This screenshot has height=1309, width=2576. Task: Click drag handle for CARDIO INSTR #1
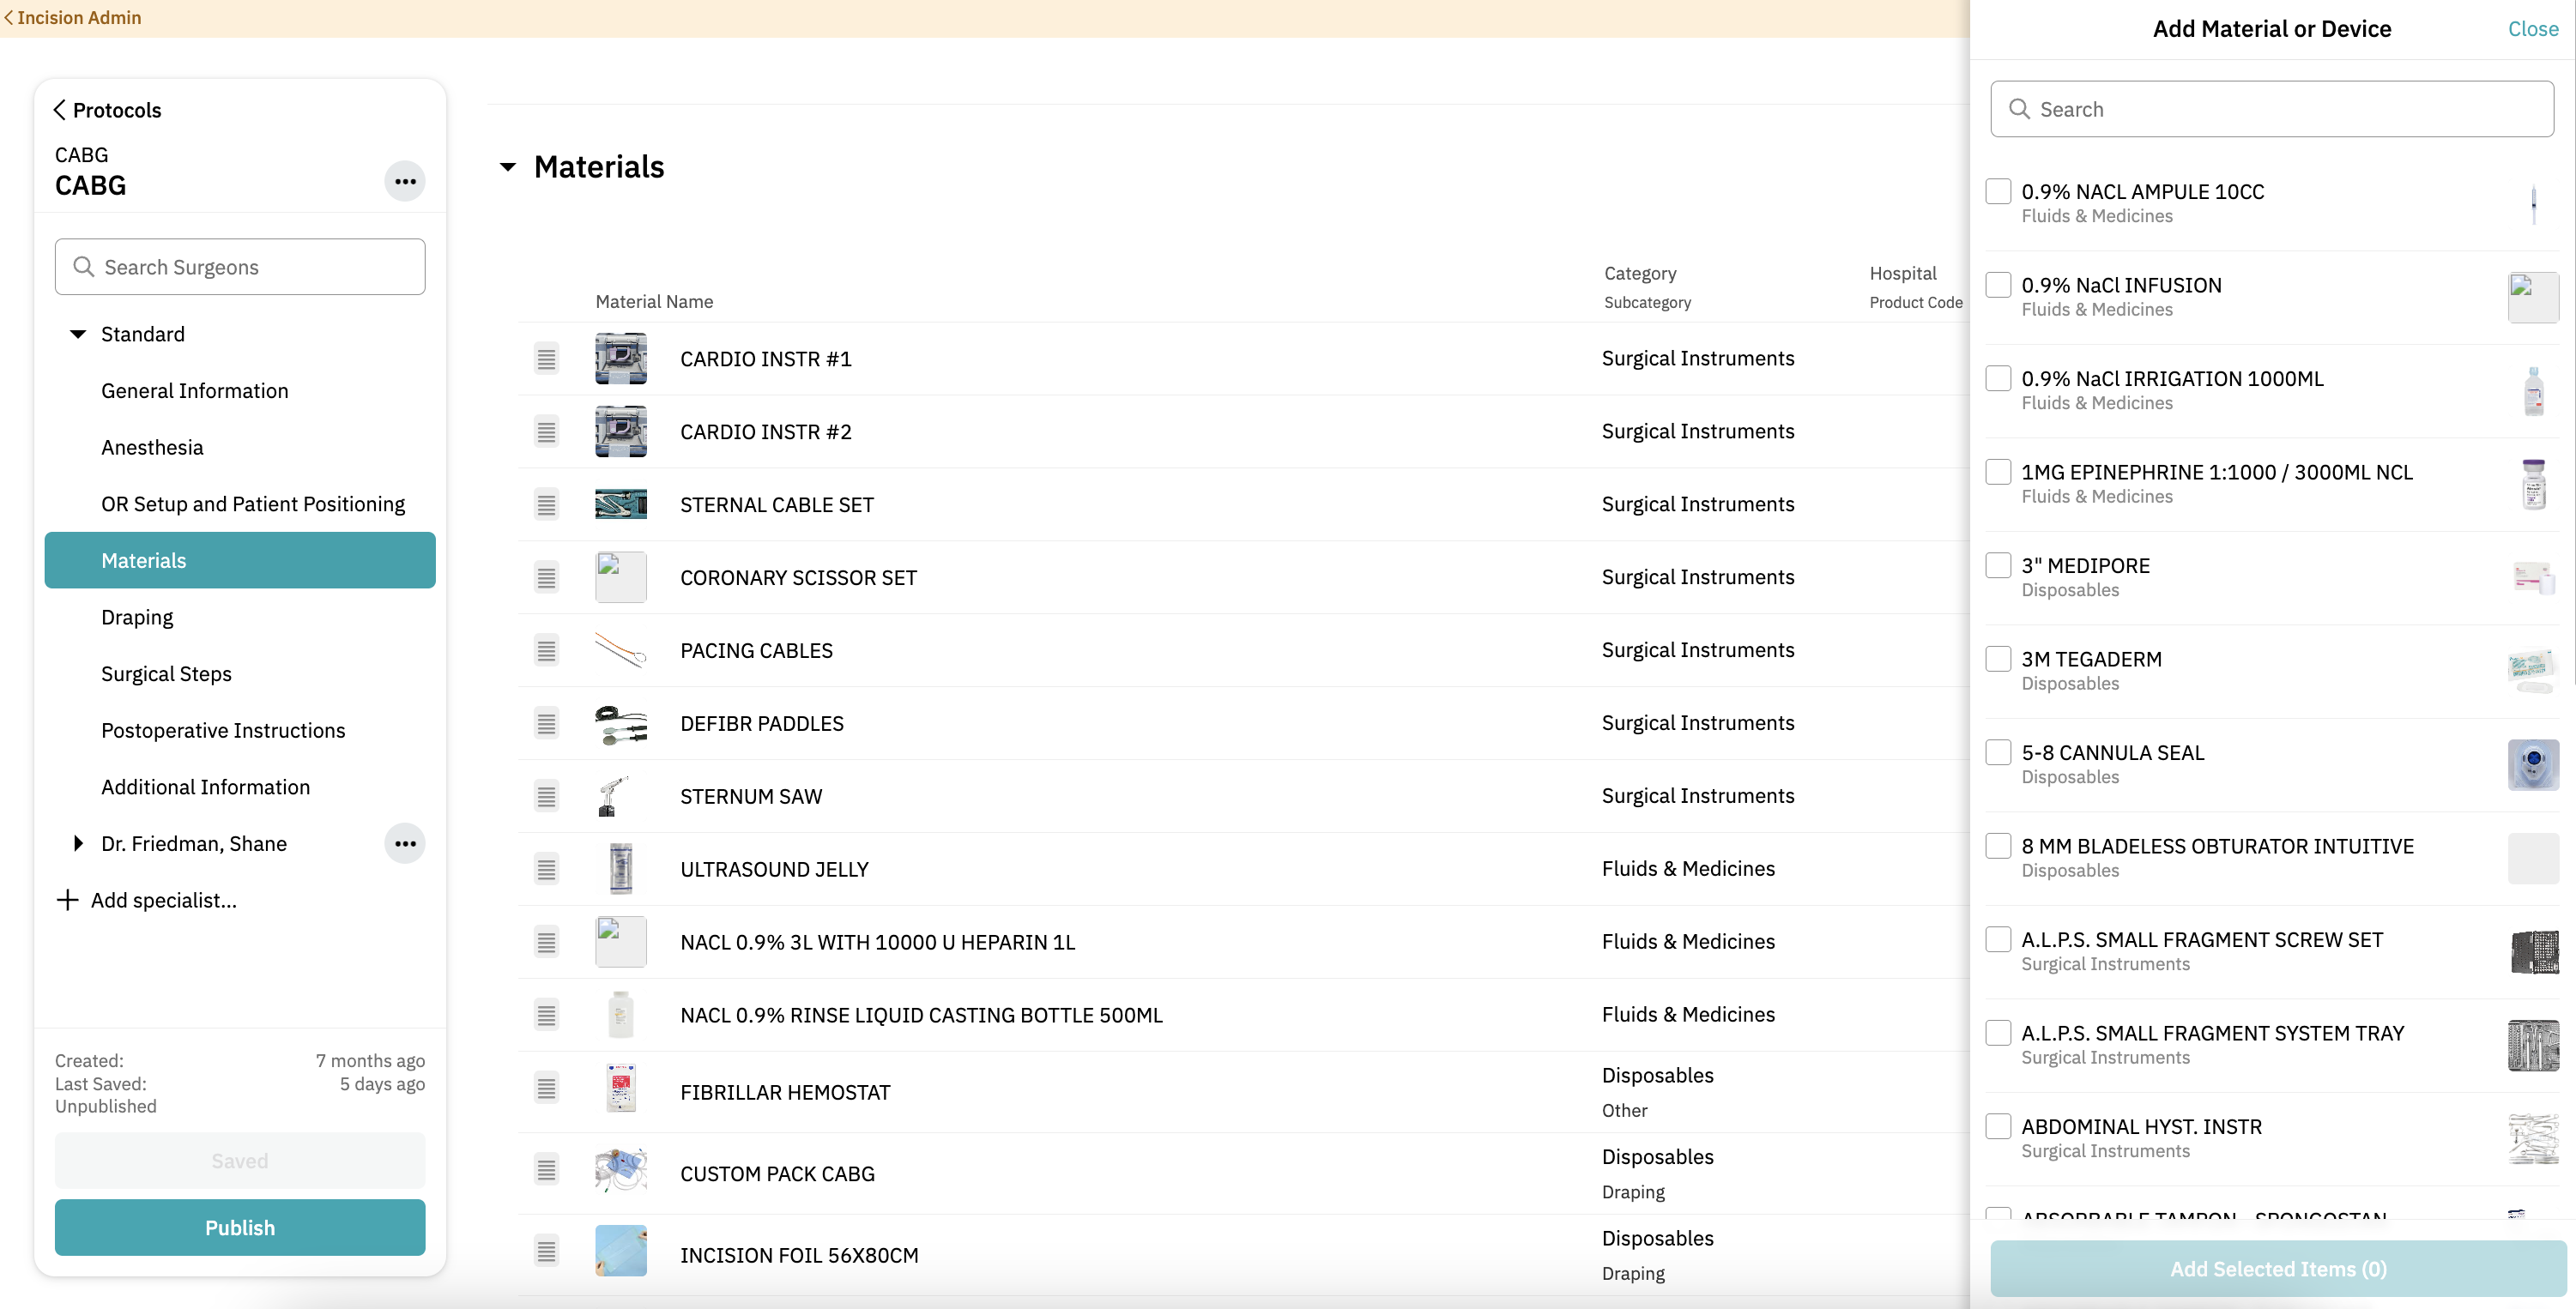(546, 359)
